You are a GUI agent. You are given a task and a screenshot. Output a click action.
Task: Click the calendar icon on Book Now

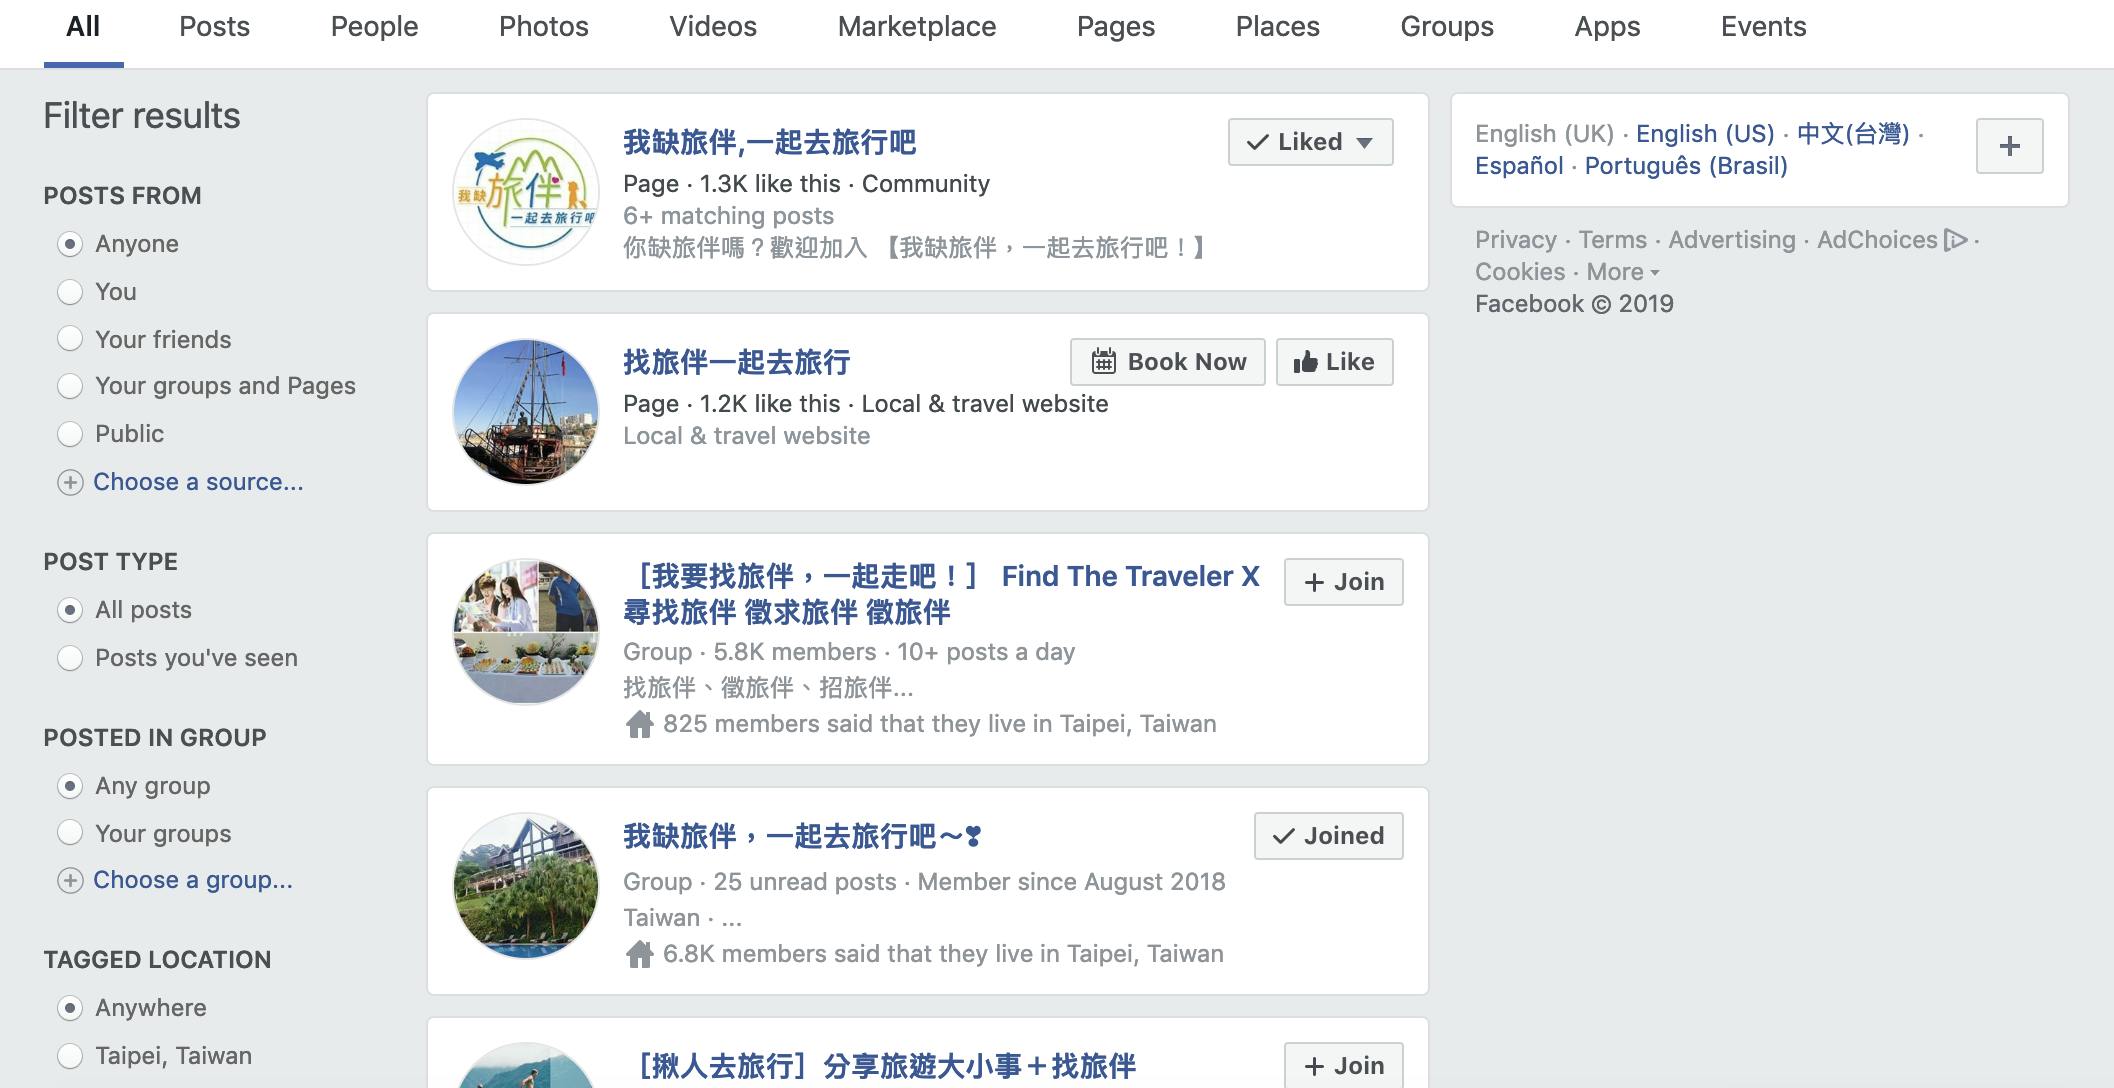tap(1103, 362)
